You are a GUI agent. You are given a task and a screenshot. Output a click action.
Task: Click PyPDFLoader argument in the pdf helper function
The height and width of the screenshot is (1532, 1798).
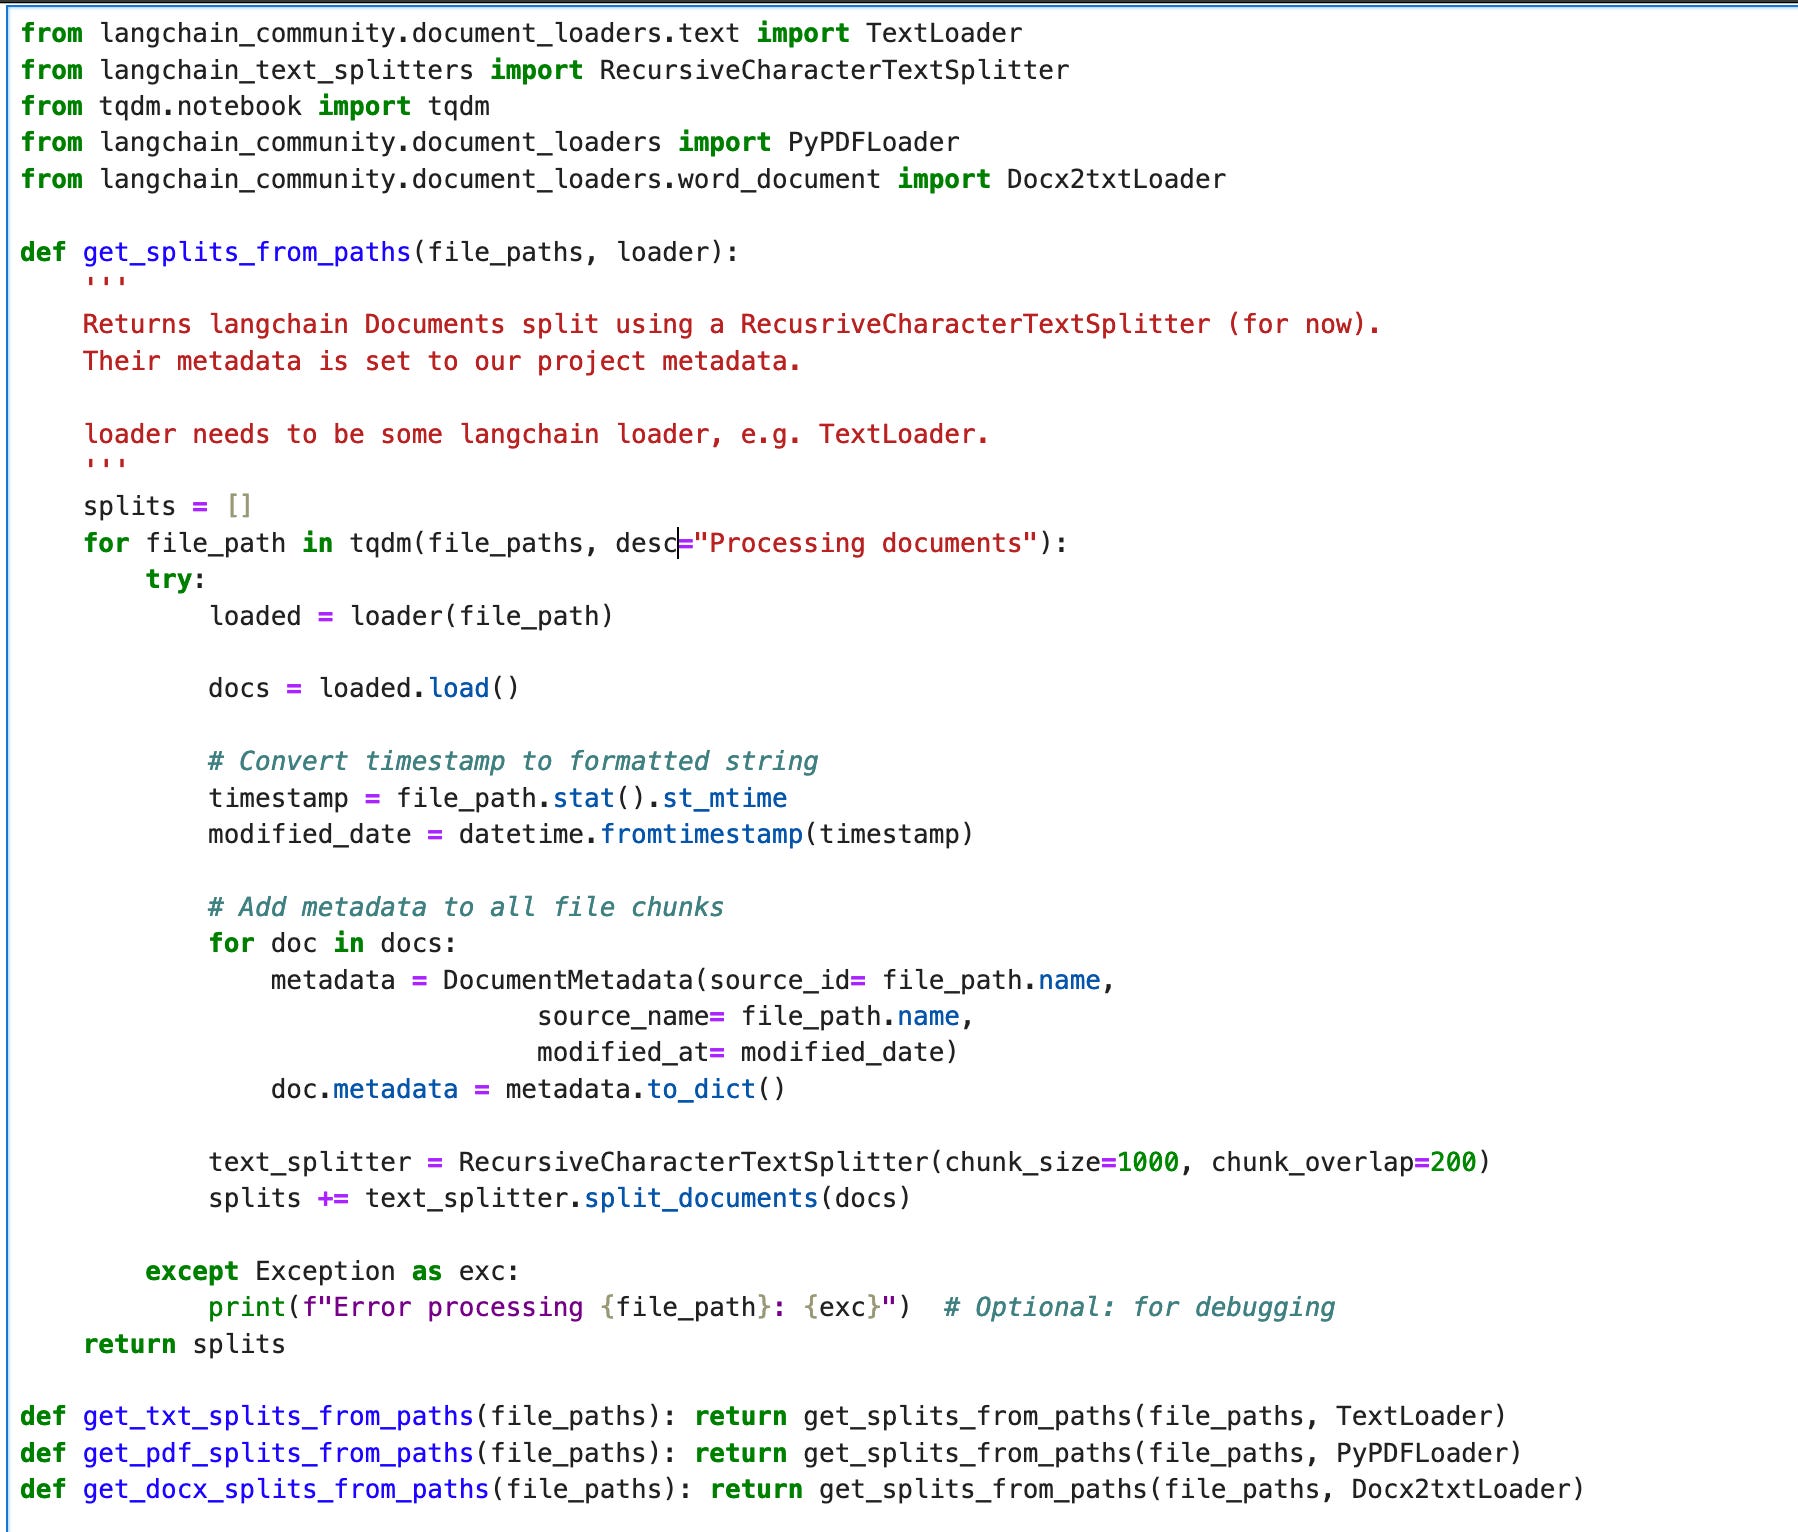[1421, 1453]
